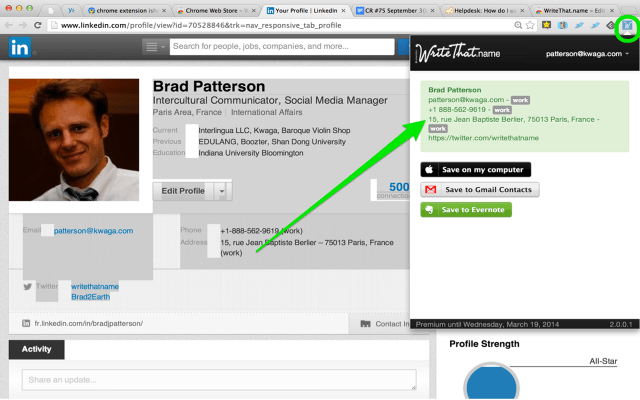Viewport: 640px width, 400px height.
Task: Click the blue feather extension beside the diamond icon
Action: pos(596,25)
